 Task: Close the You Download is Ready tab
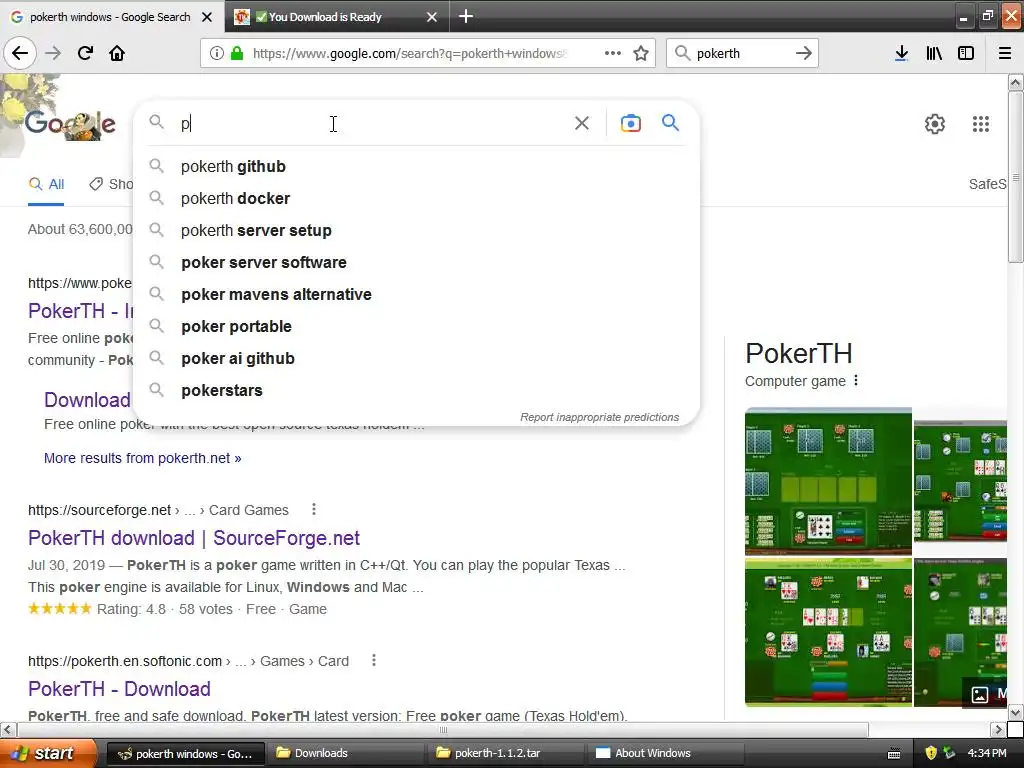click(432, 17)
